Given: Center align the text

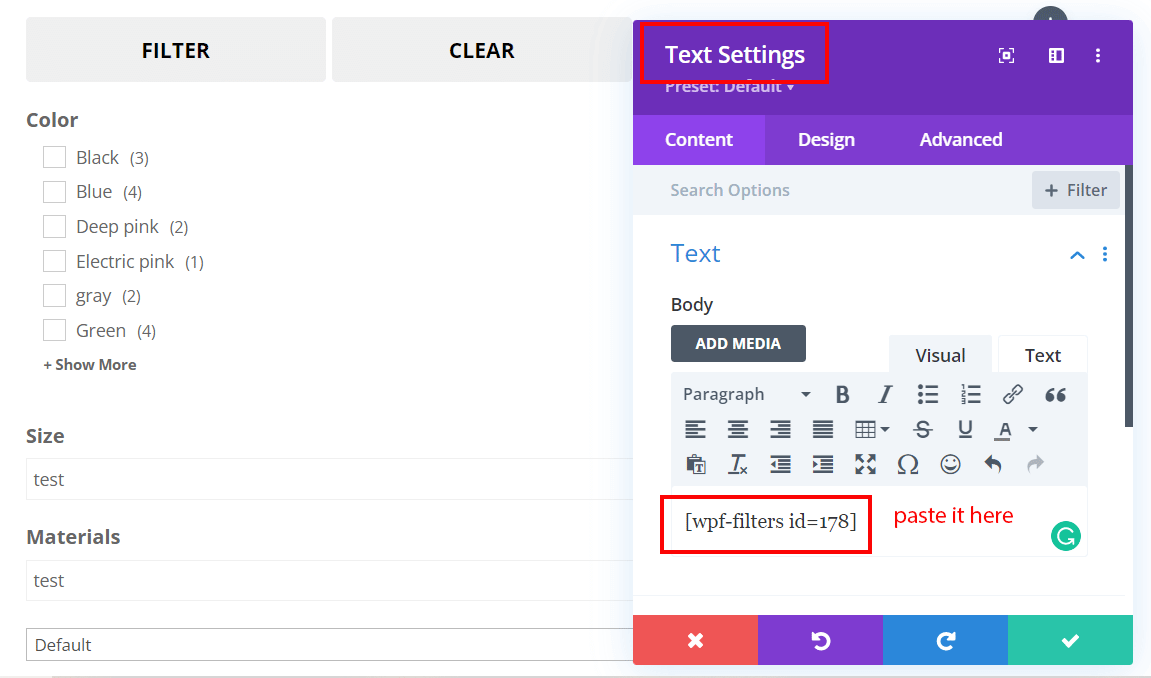Looking at the screenshot, I should pos(738,429).
